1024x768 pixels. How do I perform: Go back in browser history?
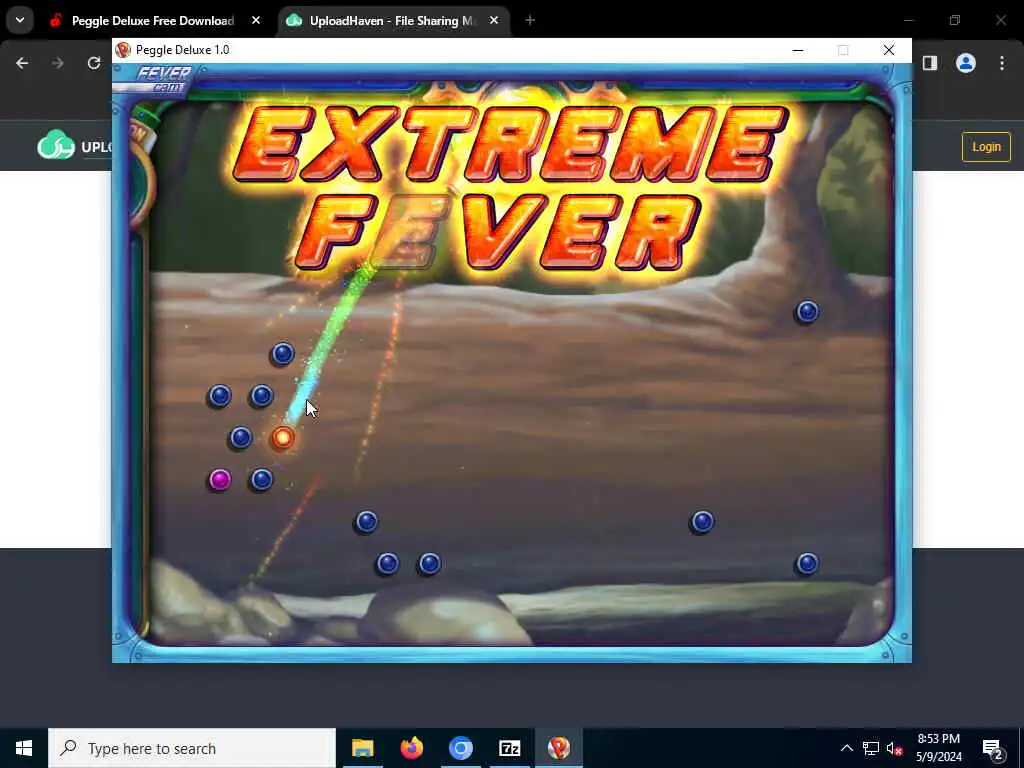pyautogui.click(x=22, y=63)
